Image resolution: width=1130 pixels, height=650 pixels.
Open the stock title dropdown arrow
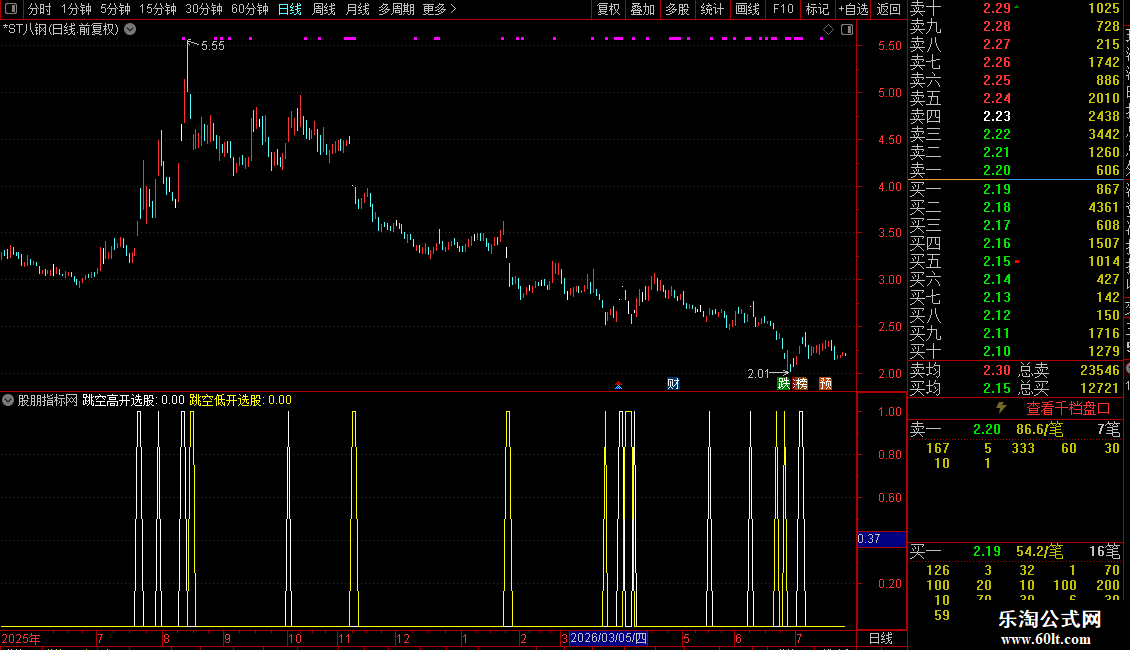130,29
